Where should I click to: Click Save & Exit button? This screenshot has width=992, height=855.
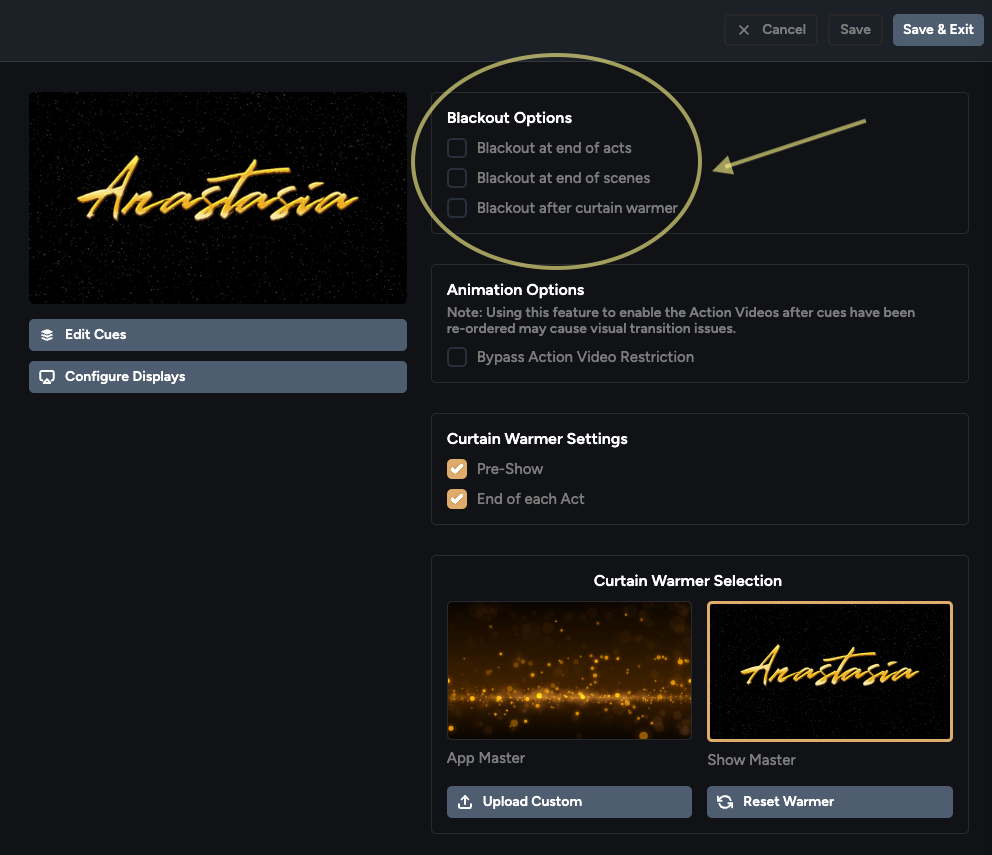coord(938,30)
